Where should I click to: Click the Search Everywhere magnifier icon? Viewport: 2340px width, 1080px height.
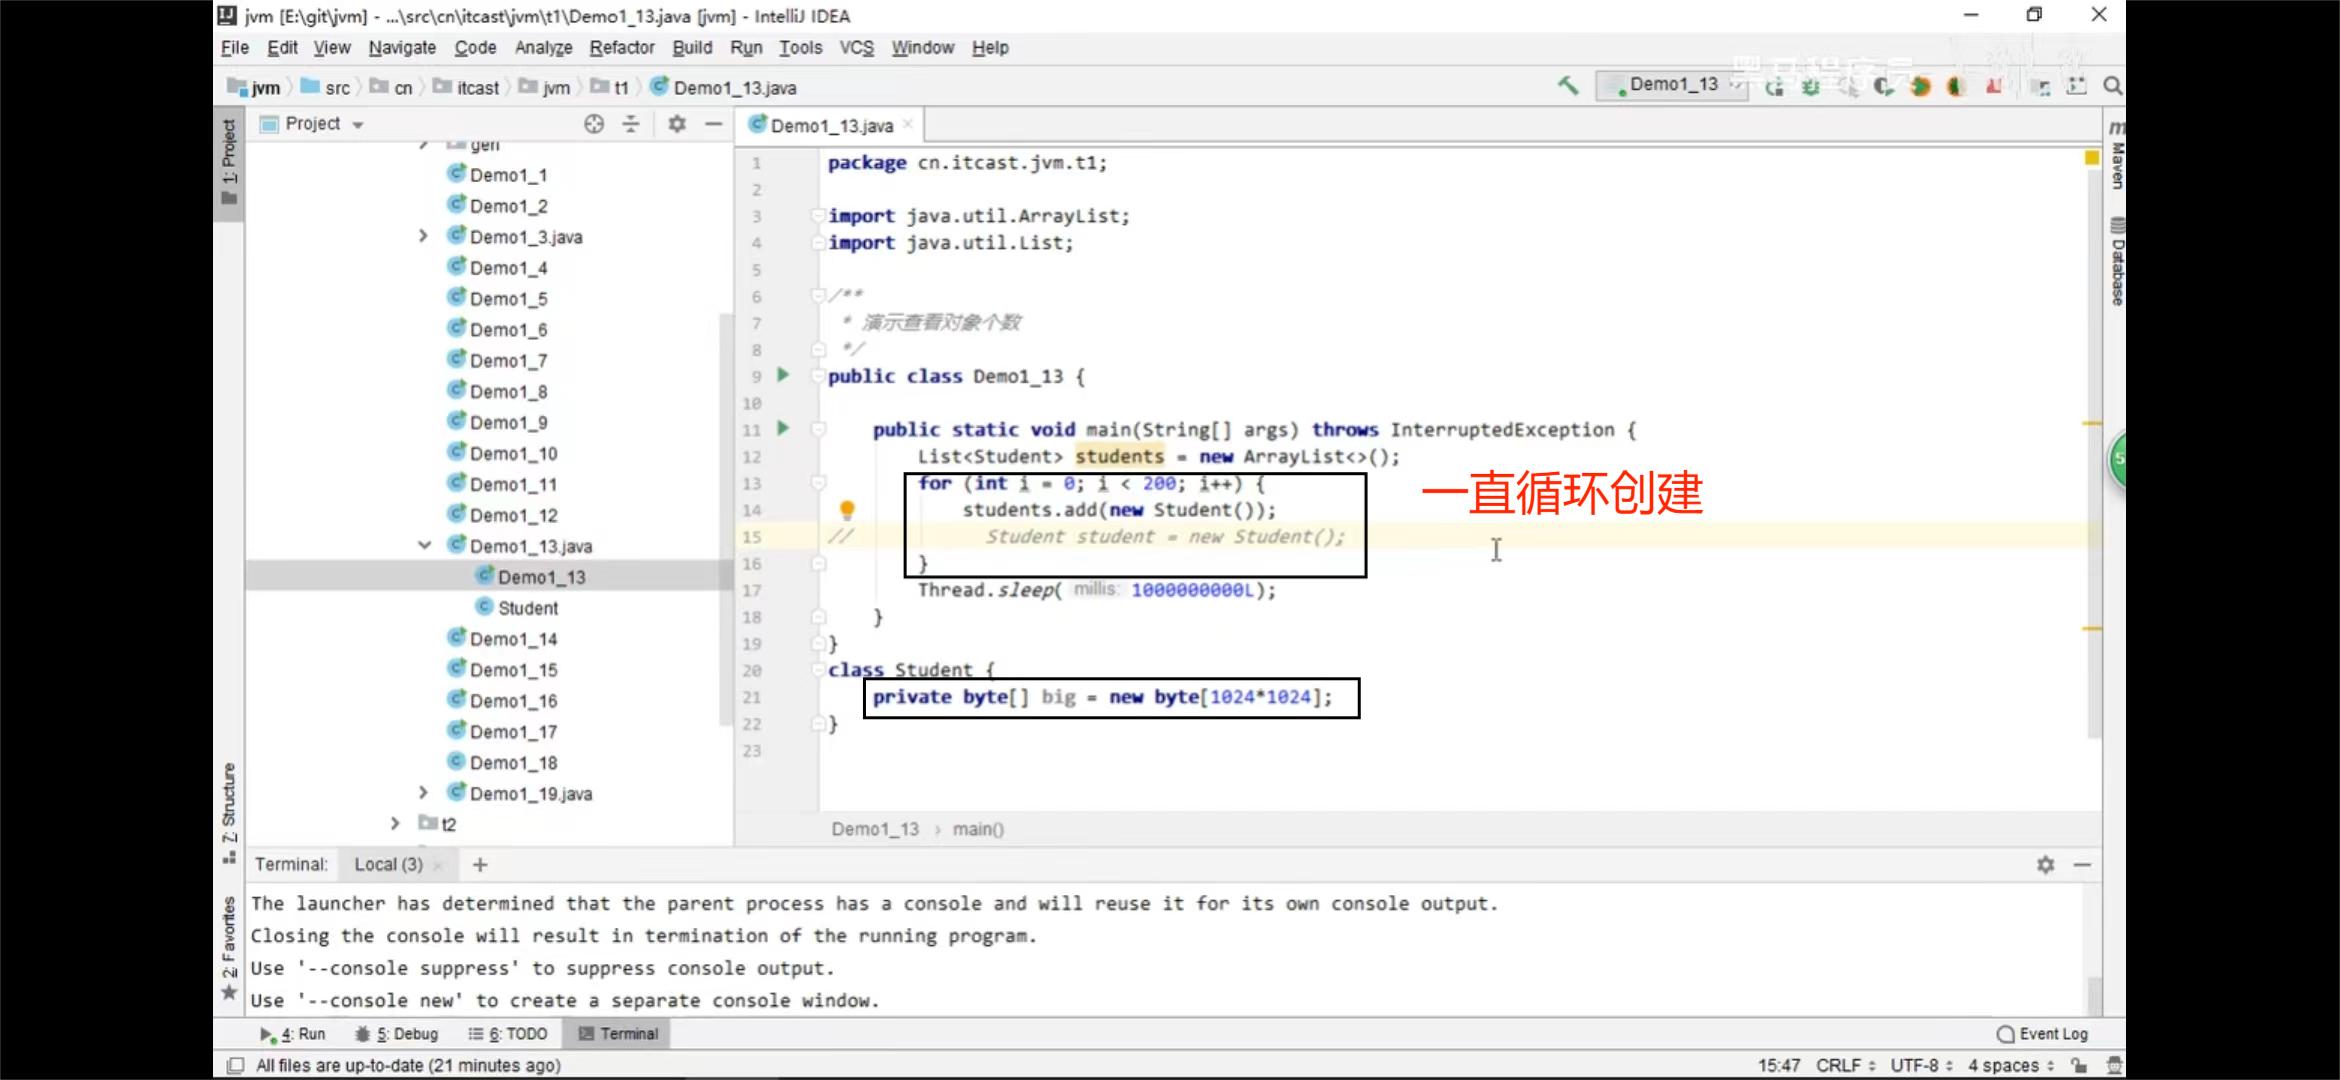click(2112, 87)
